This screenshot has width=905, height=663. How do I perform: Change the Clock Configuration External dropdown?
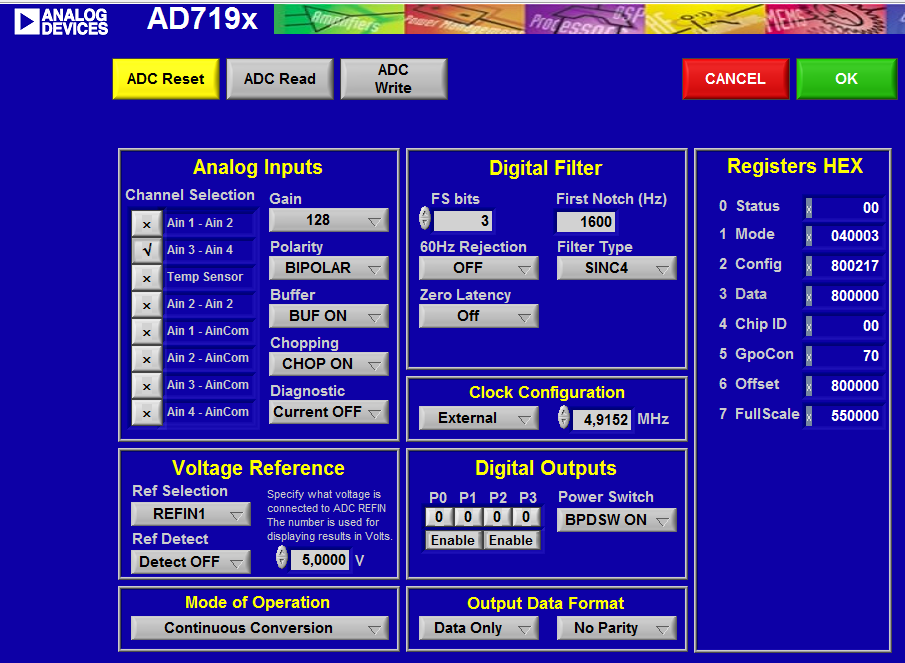[x=478, y=418]
